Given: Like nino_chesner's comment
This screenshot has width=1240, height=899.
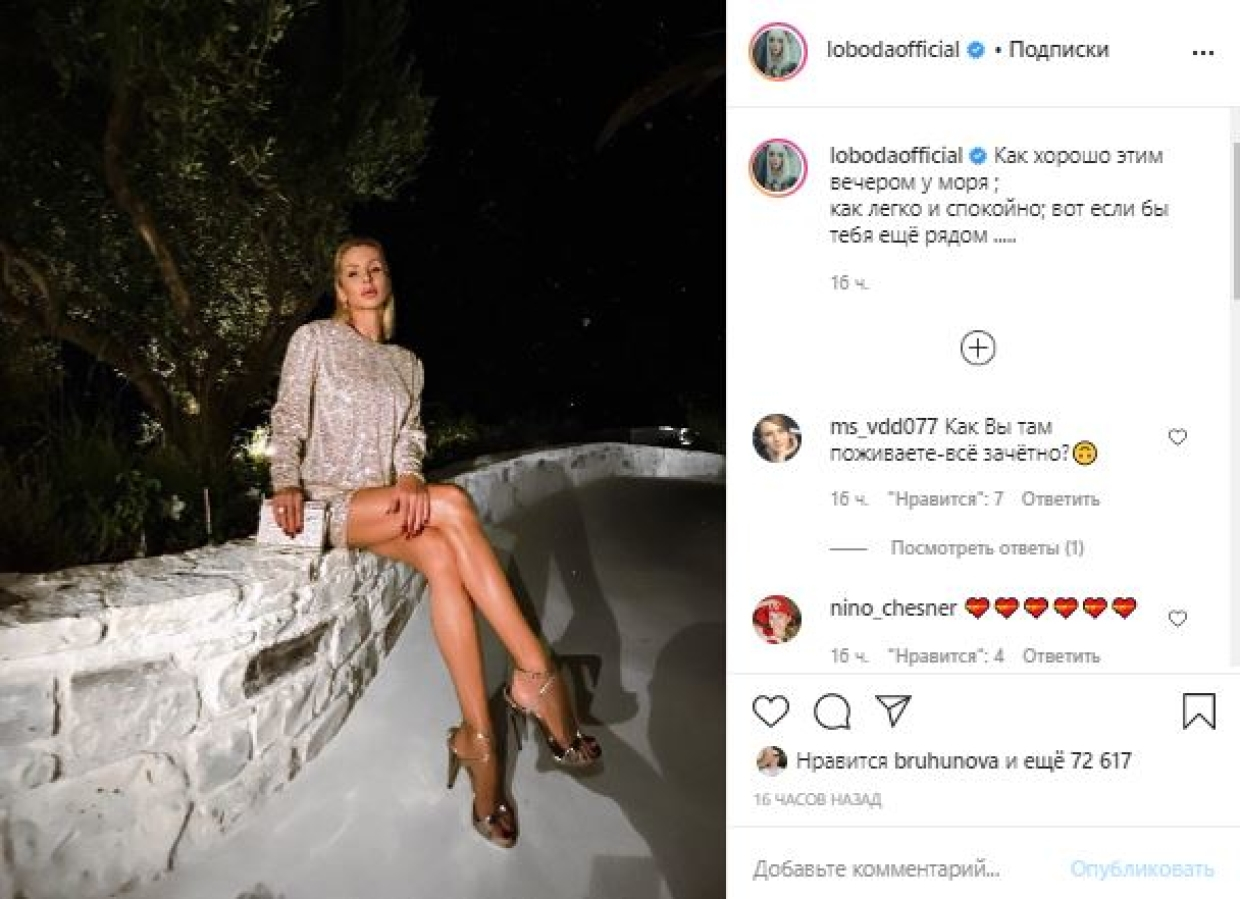Looking at the screenshot, I should (x=1177, y=618).
